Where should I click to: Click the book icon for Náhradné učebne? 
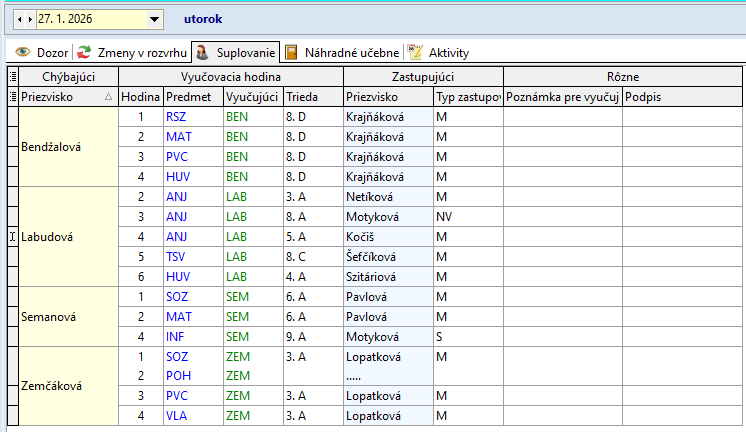[291, 52]
